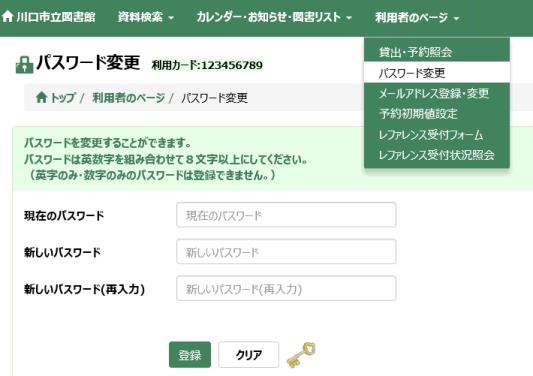Follow the 利用者のページ breadcrumb link

[x=128, y=98]
